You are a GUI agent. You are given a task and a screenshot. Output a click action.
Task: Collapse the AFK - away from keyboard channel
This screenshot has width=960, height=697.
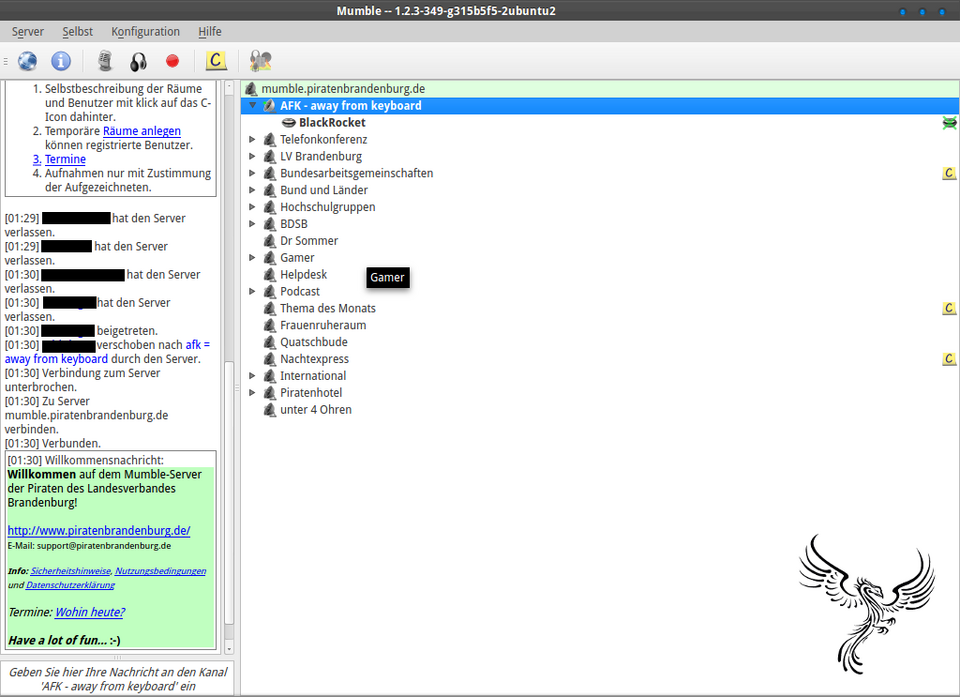click(253, 105)
